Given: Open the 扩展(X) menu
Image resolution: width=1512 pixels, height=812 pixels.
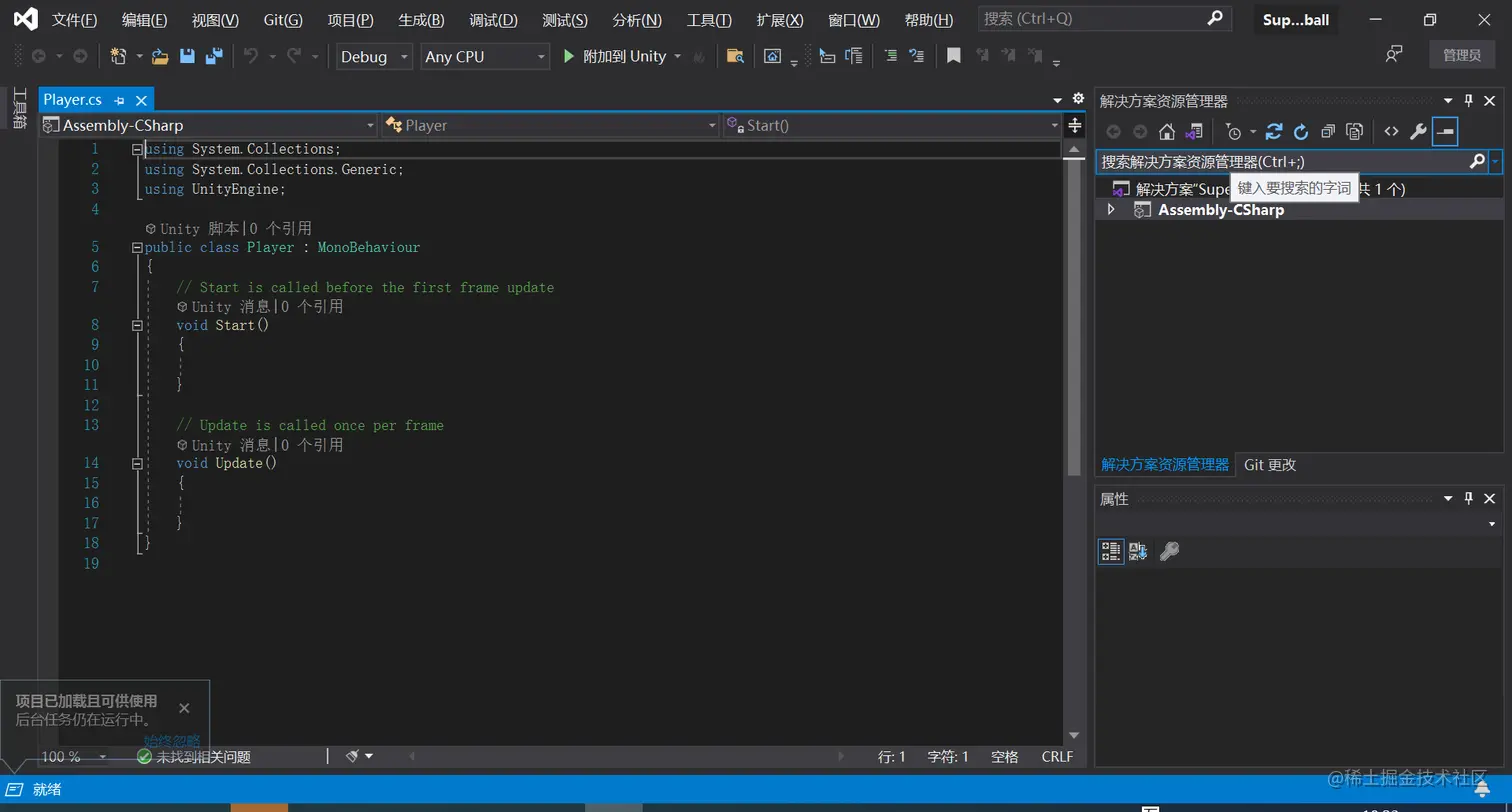Looking at the screenshot, I should click(780, 20).
